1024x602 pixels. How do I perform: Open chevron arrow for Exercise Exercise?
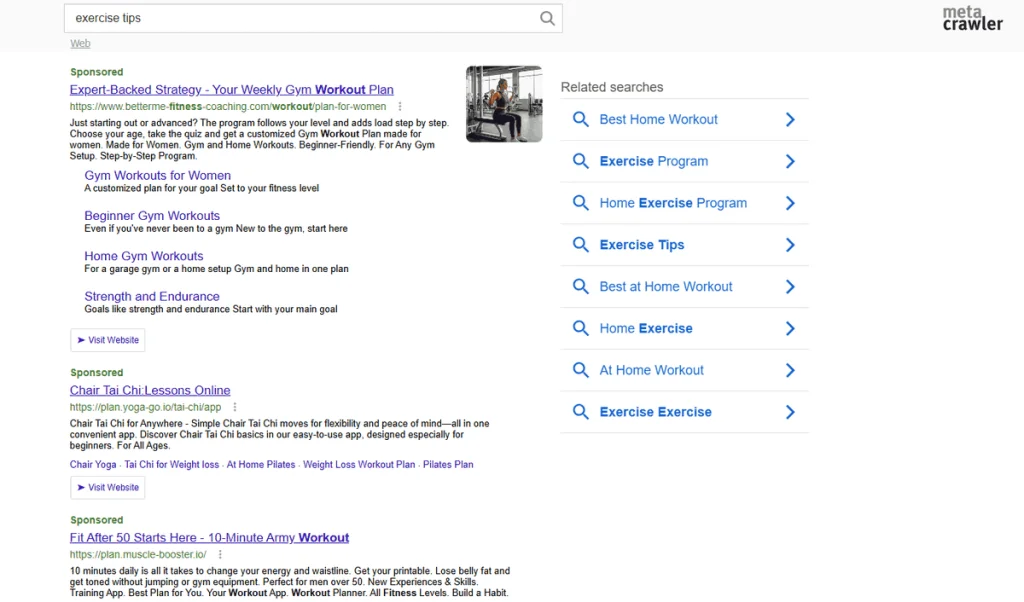790,412
